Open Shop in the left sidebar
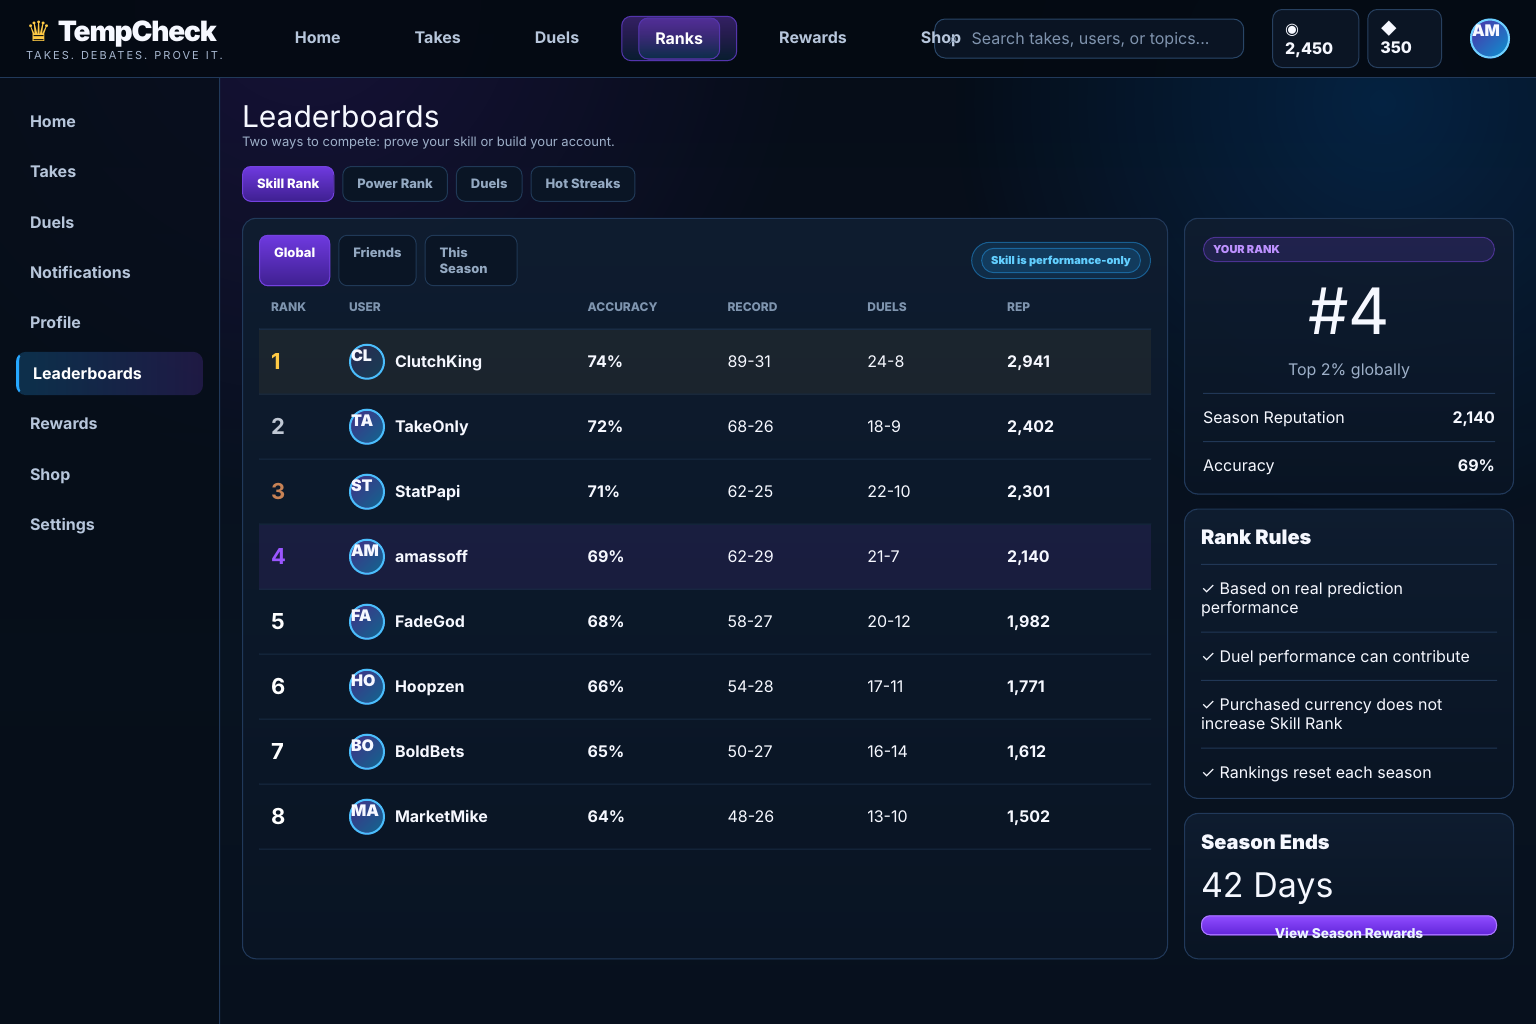This screenshot has height=1024, width=1536. [x=110, y=474]
